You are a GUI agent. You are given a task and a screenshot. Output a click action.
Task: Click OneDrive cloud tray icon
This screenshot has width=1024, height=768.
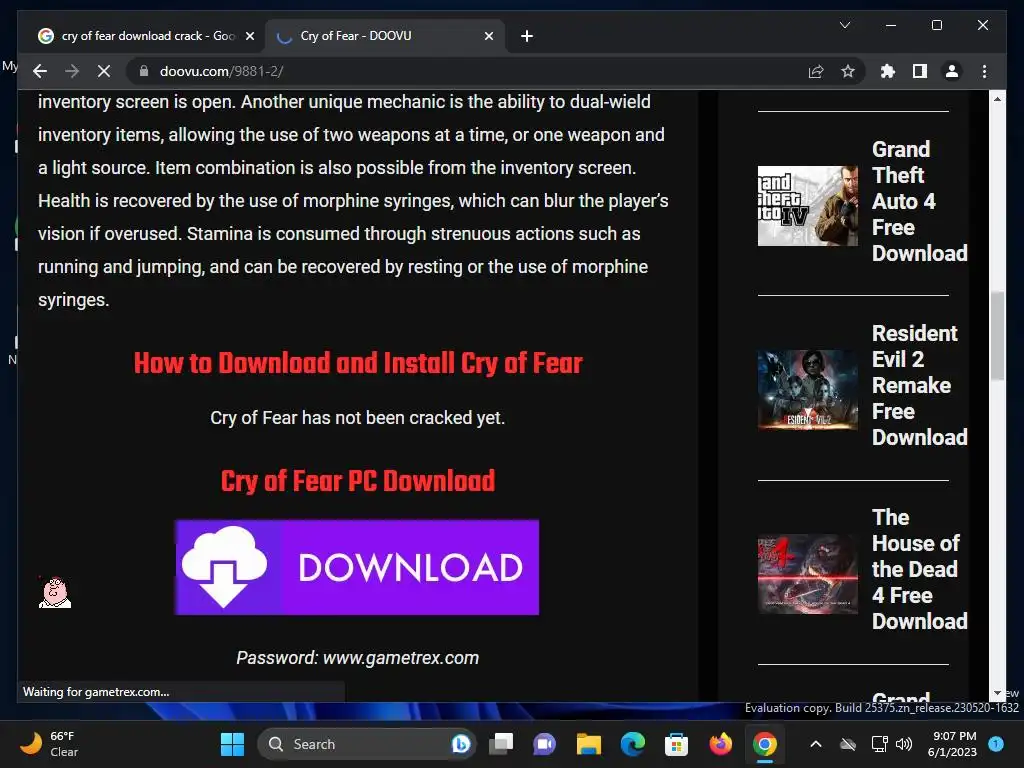[x=848, y=744]
